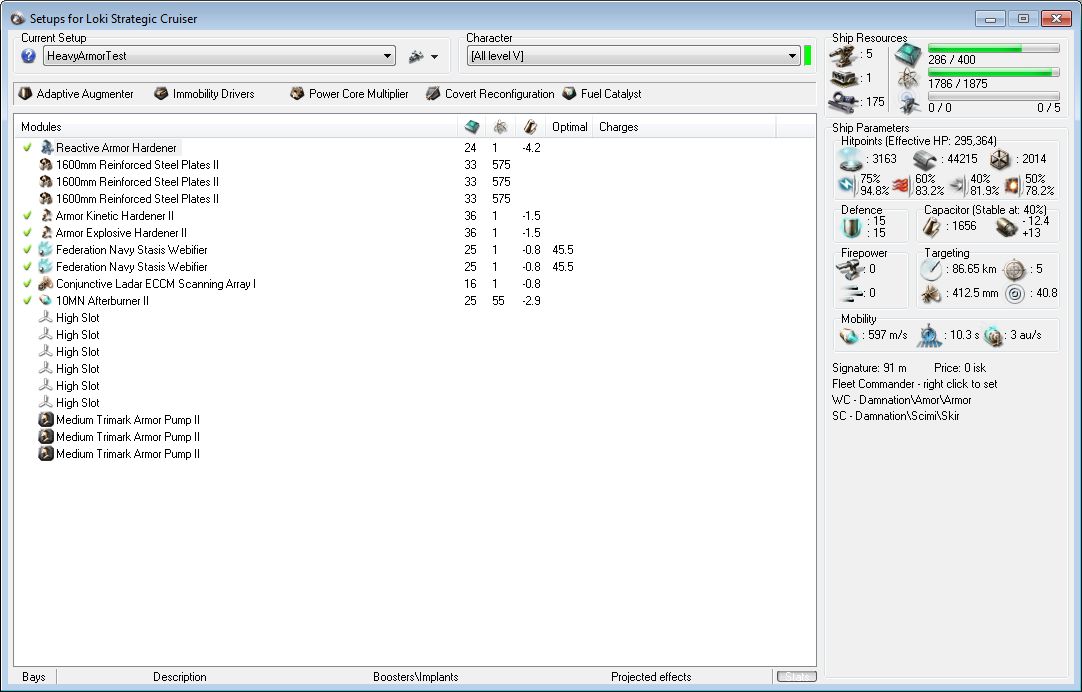
Task: Click the turret hardpoints icon
Action: point(843,55)
